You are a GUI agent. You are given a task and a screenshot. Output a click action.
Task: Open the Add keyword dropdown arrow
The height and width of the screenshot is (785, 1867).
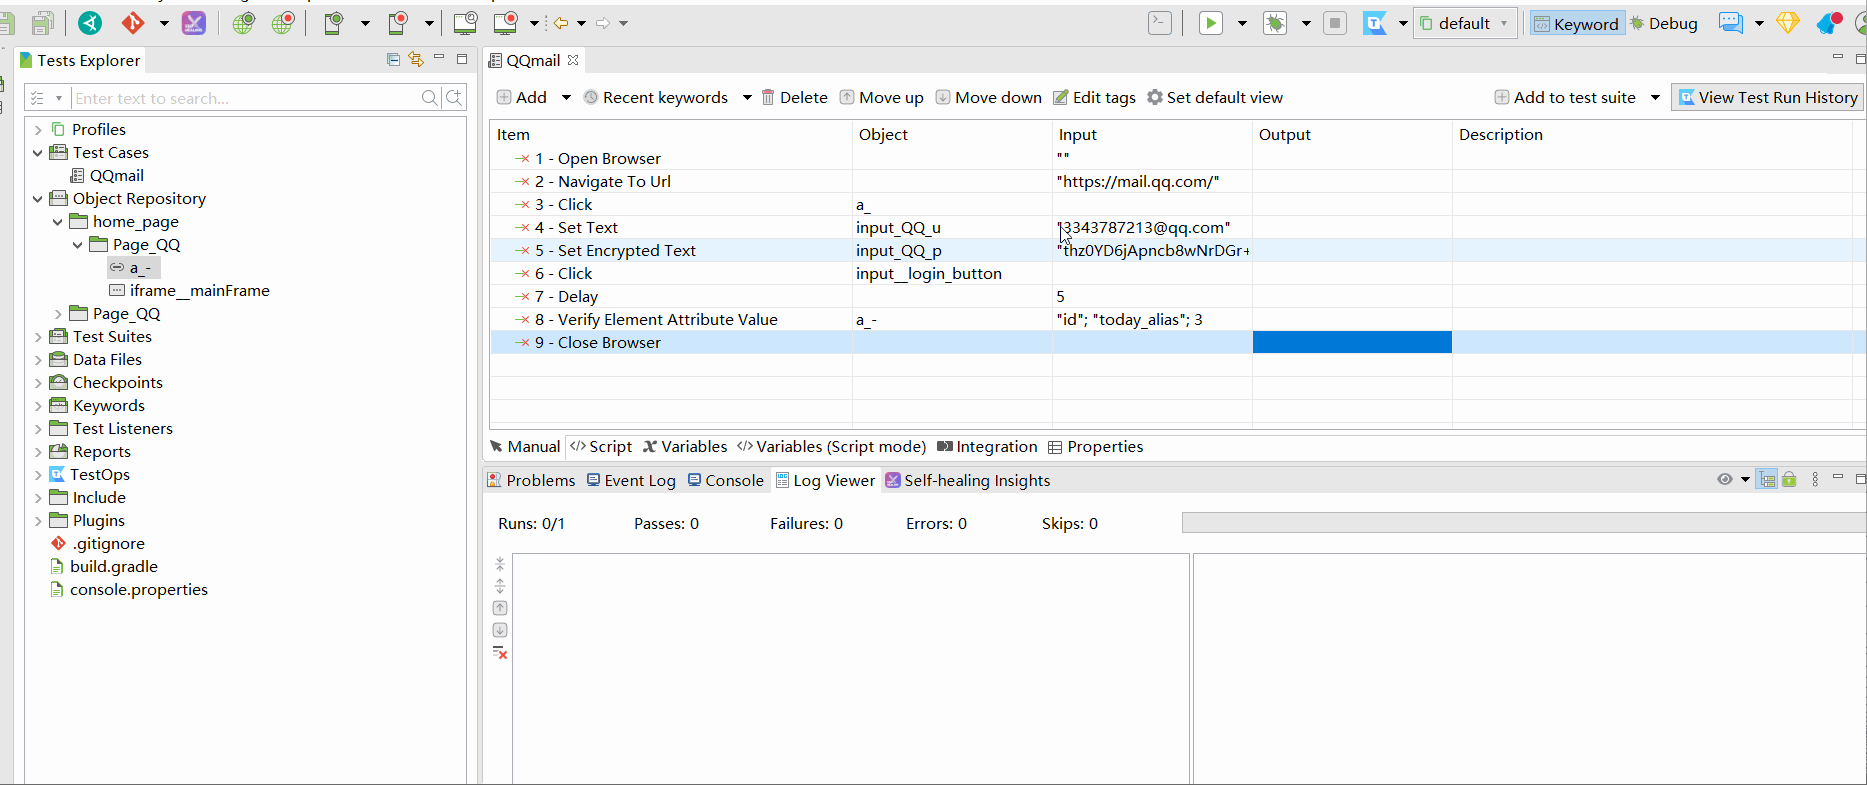point(566,97)
